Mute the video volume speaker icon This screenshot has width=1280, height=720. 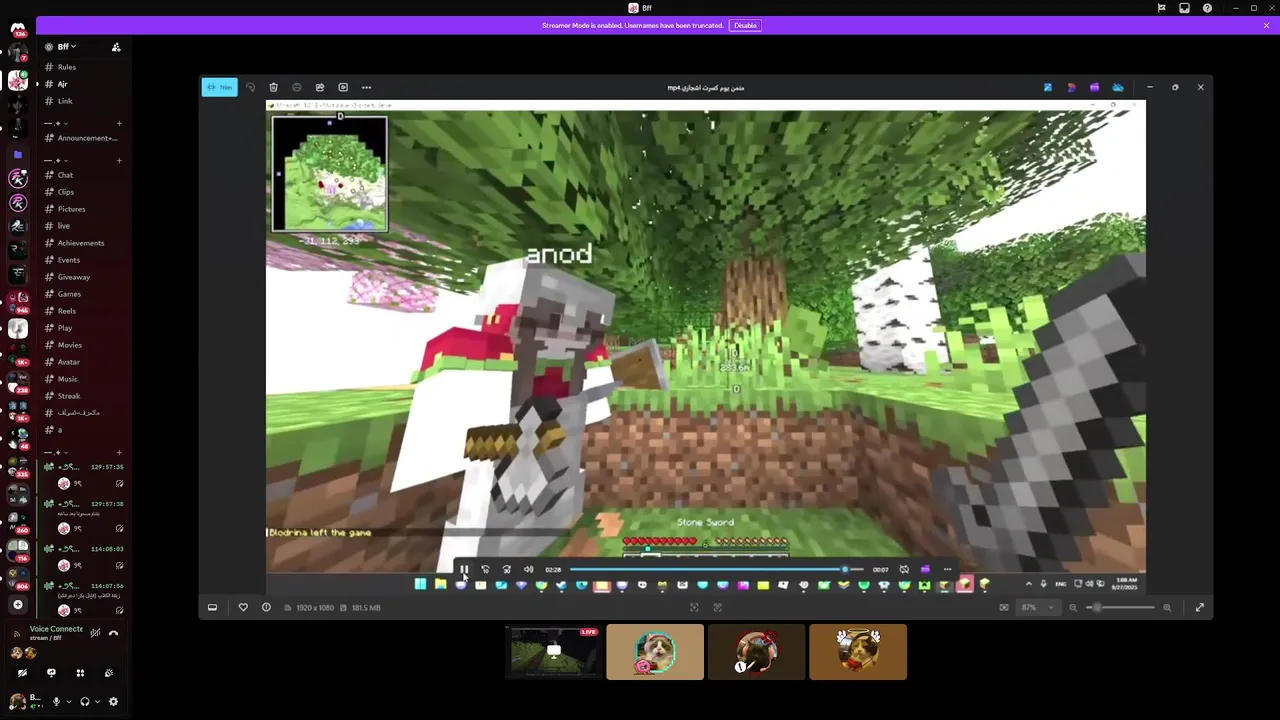point(528,569)
